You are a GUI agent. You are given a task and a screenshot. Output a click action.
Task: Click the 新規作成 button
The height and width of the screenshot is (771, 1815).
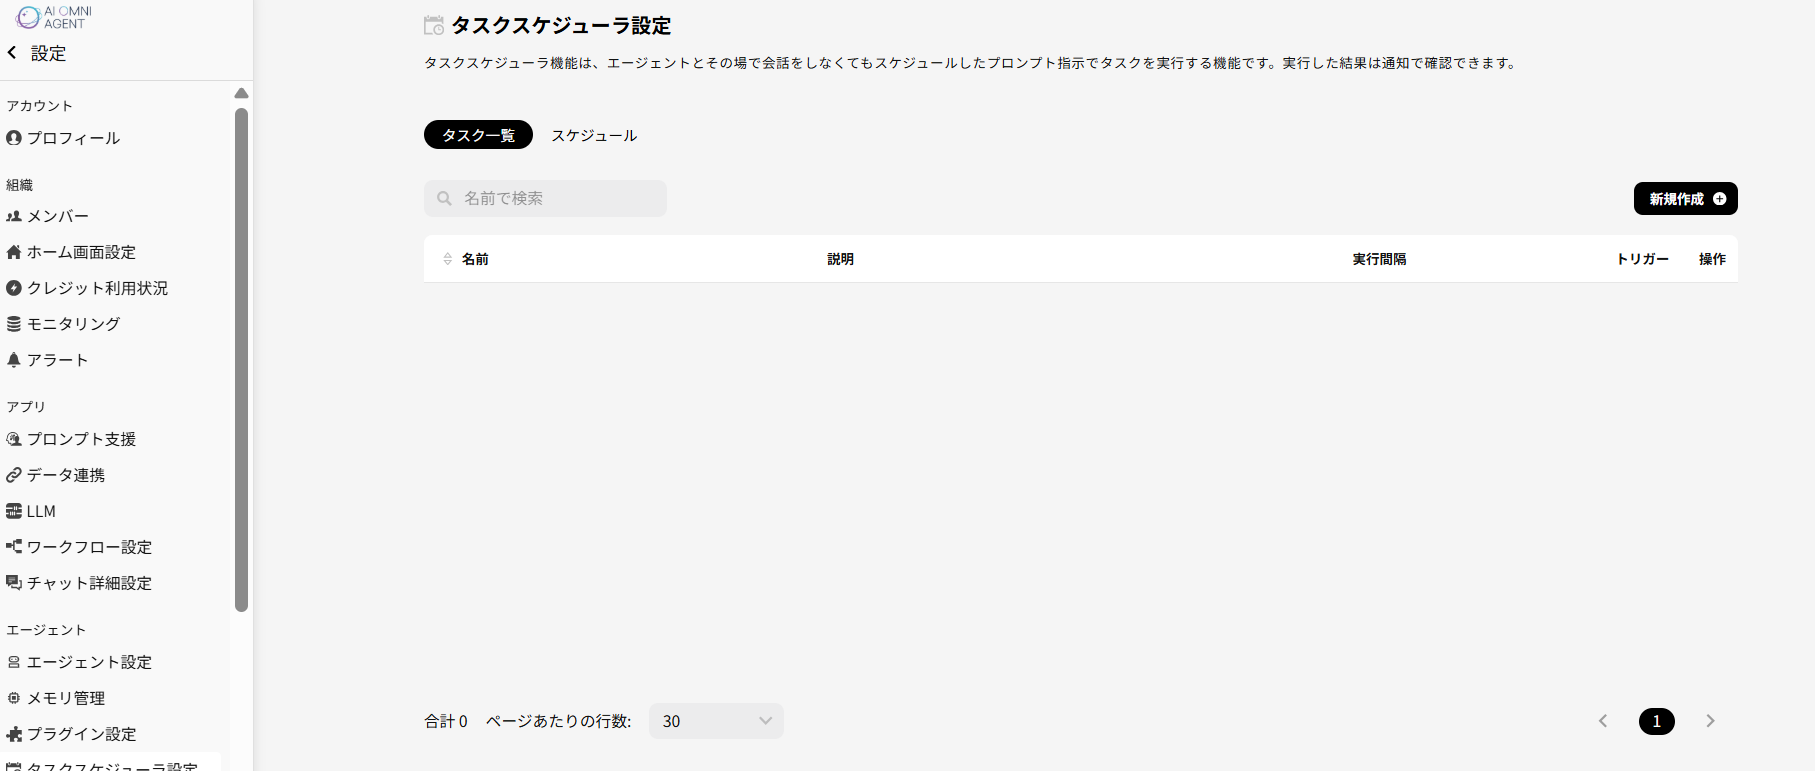point(1685,199)
